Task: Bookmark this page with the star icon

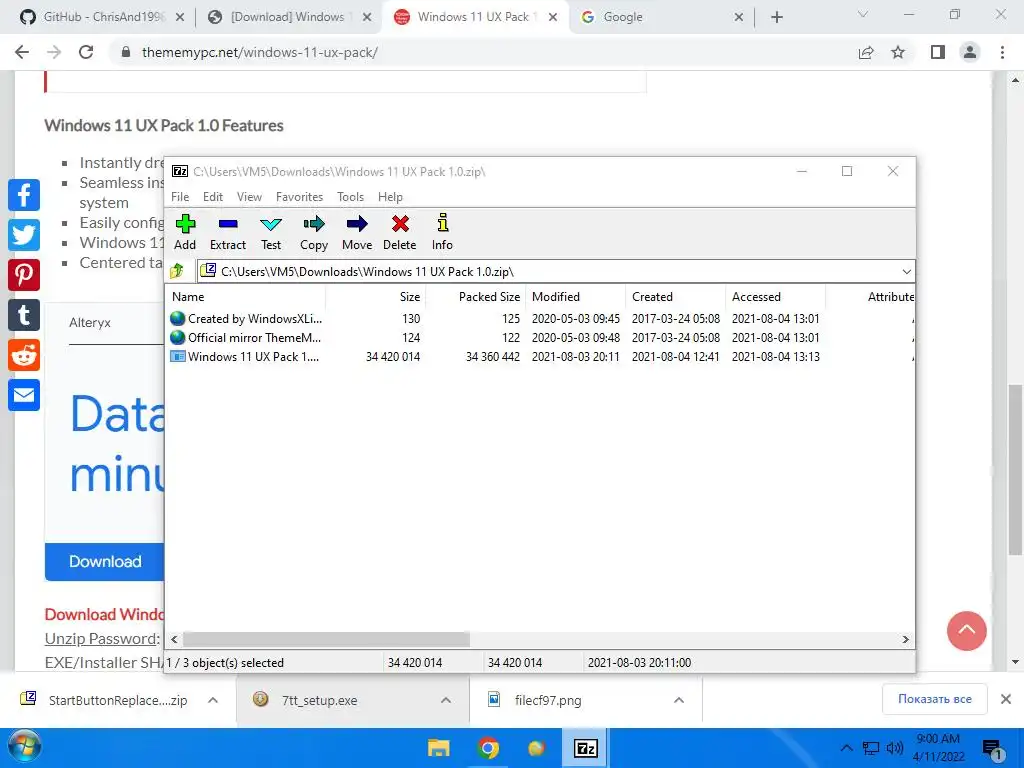Action: tap(899, 52)
